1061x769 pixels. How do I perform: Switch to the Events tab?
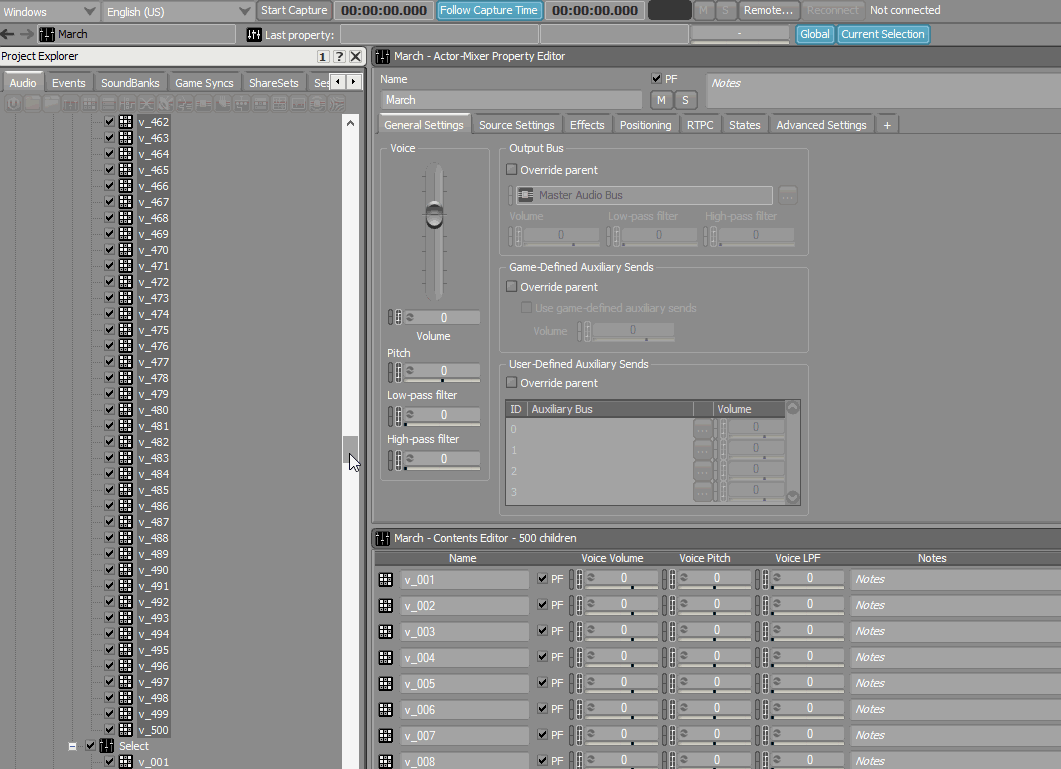click(68, 83)
